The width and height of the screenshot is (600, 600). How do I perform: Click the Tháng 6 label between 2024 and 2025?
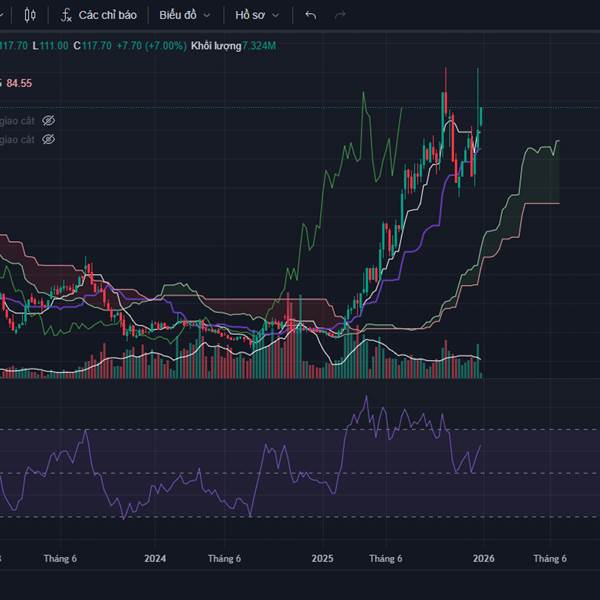(225, 559)
